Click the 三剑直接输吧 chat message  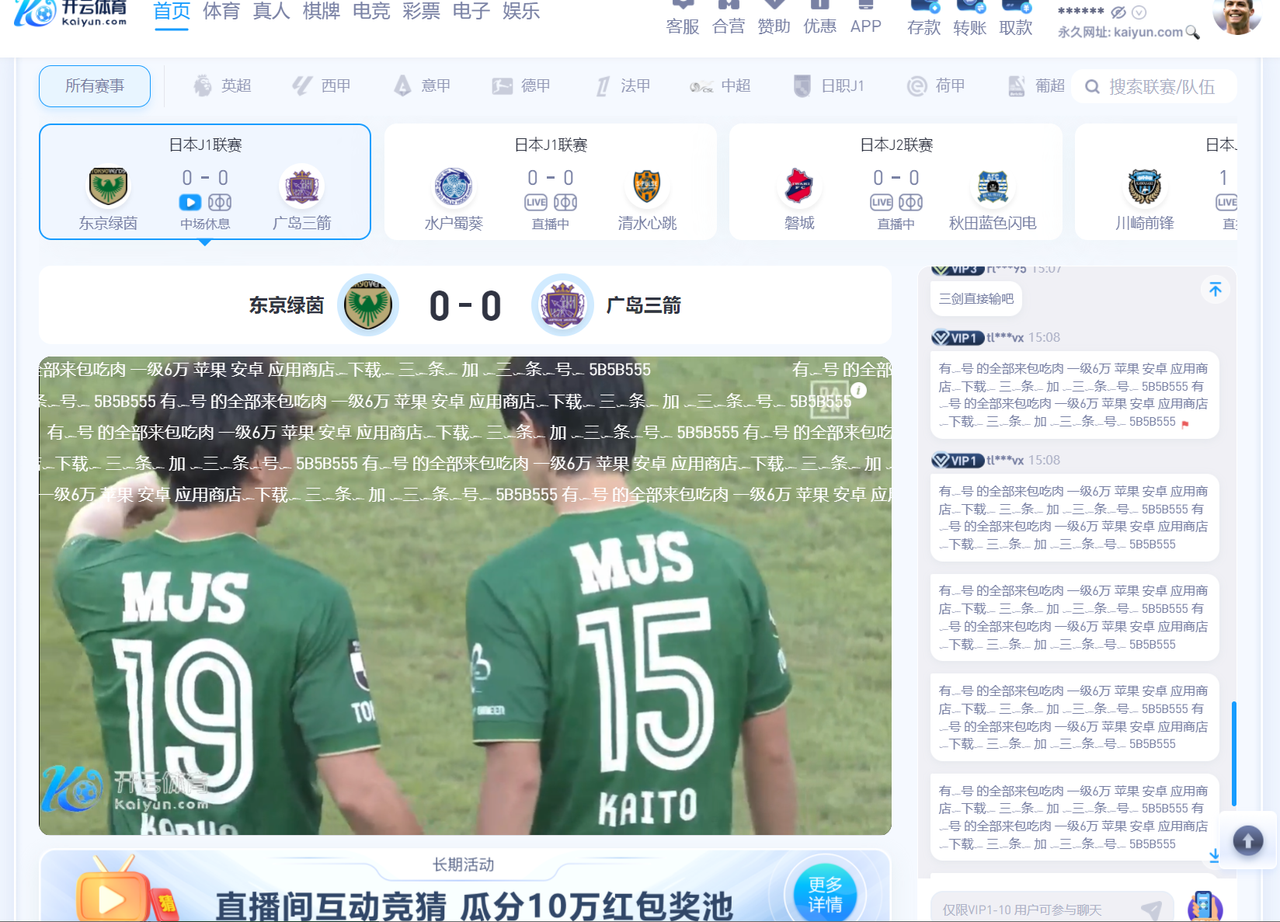tap(976, 299)
